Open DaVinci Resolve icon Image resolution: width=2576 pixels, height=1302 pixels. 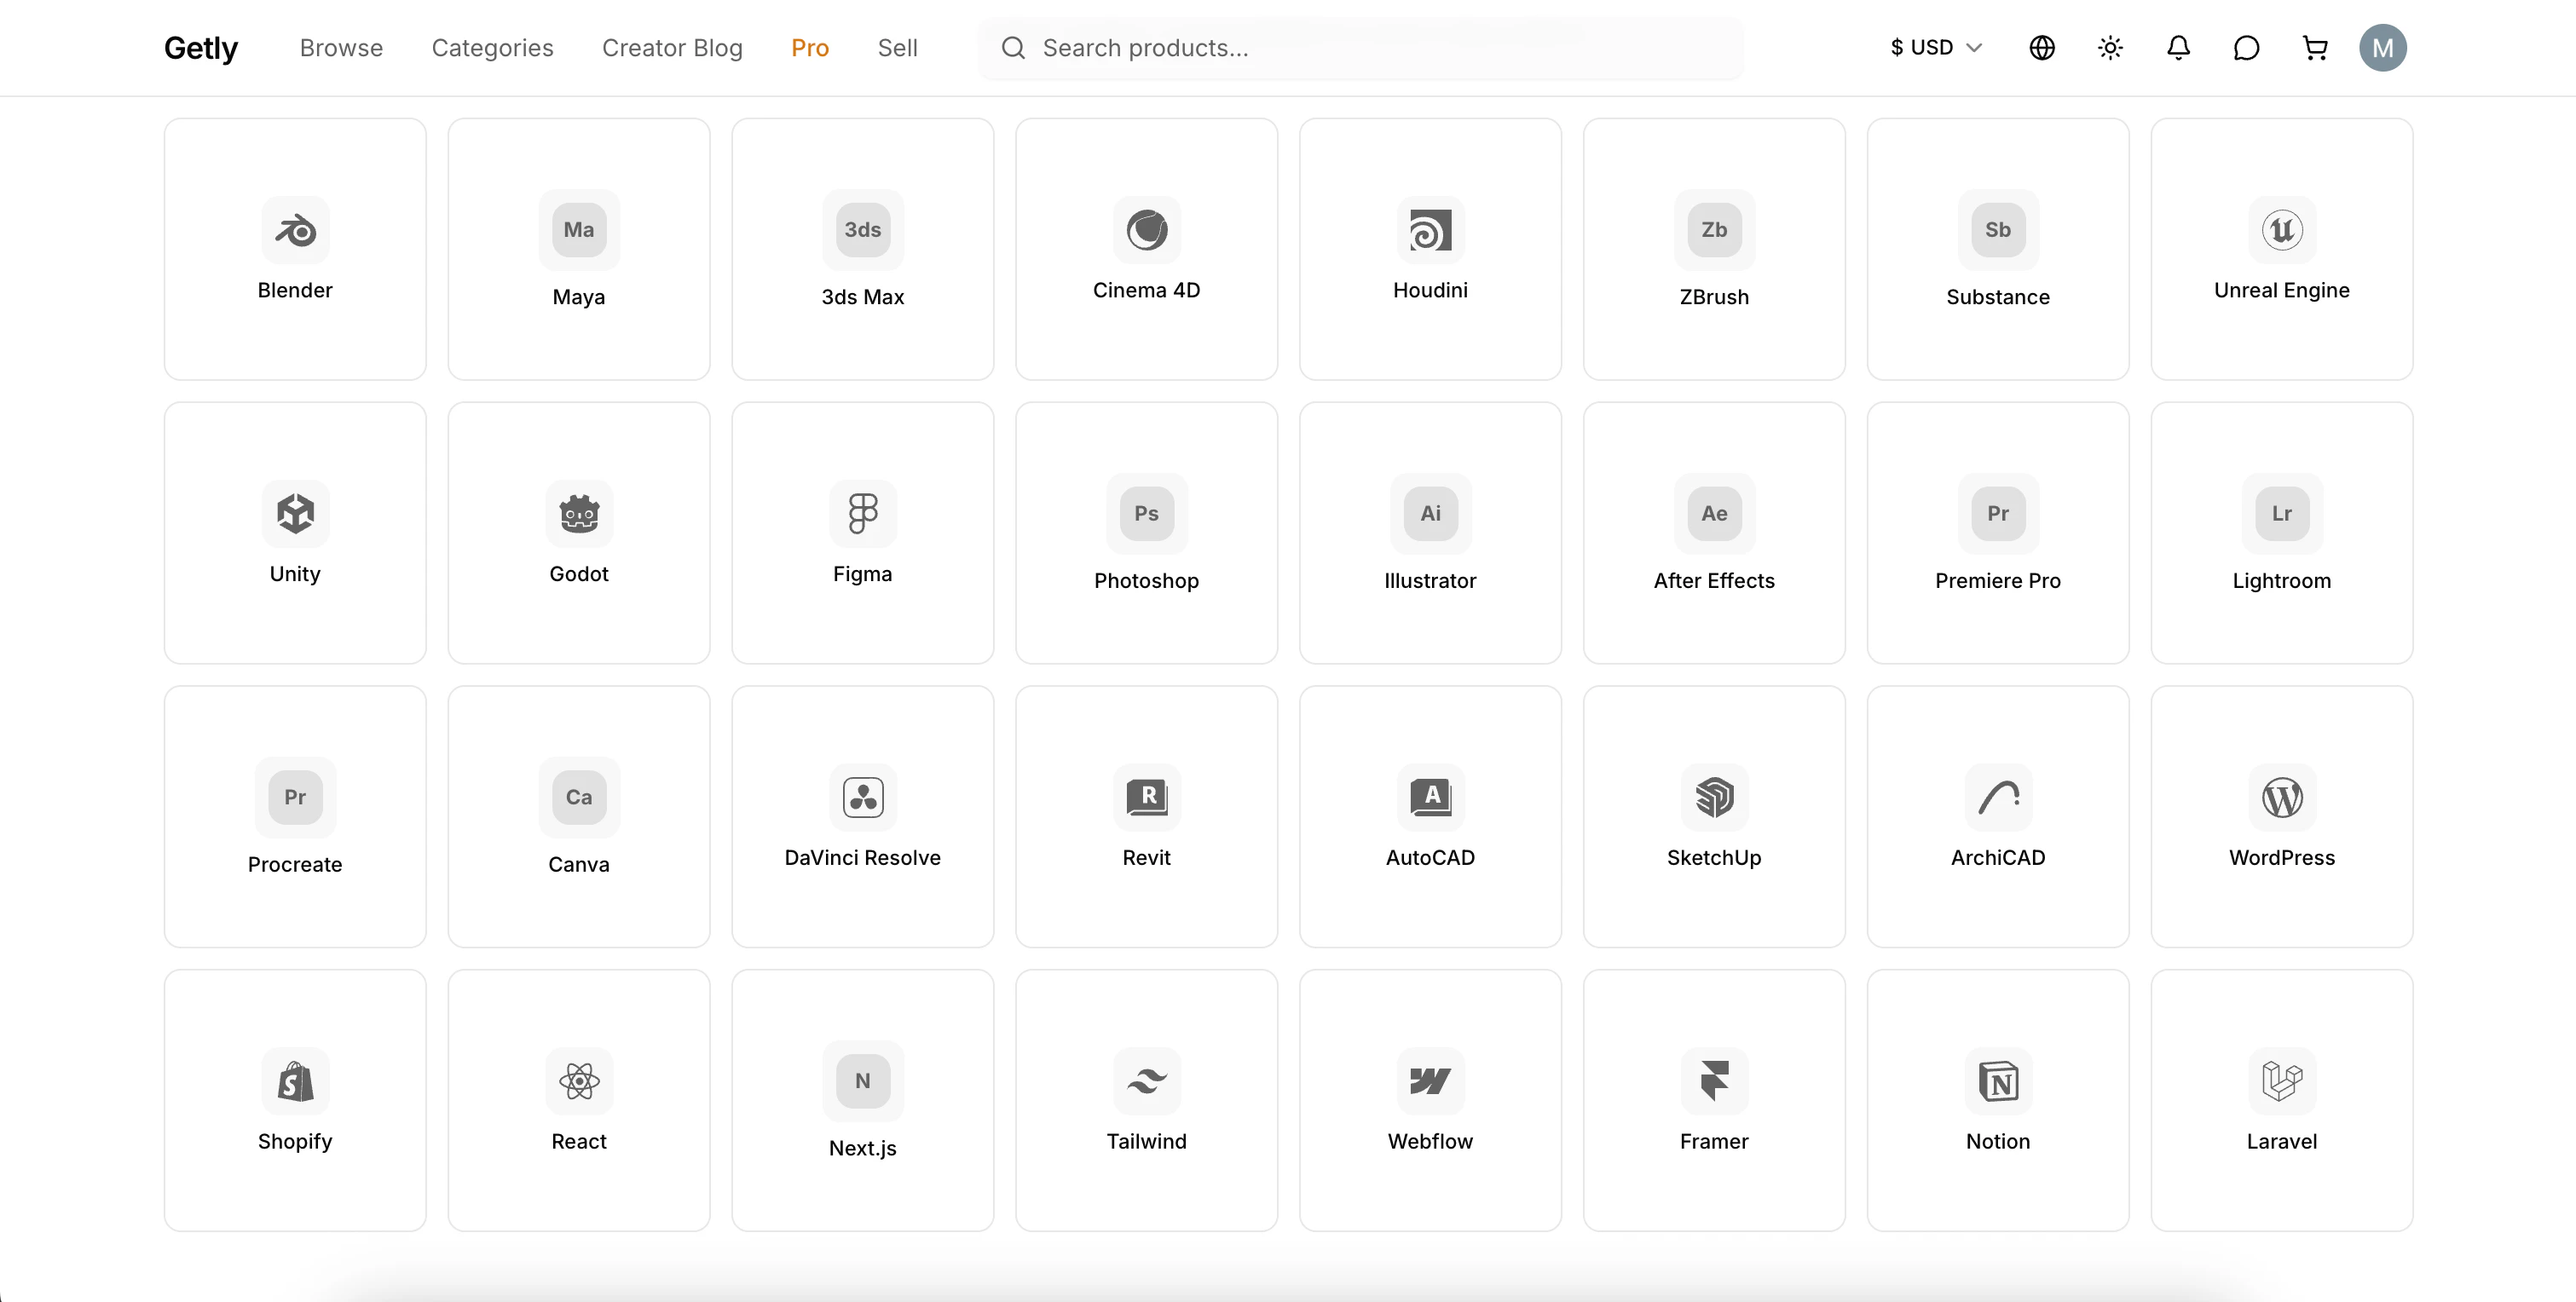point(863,798)
